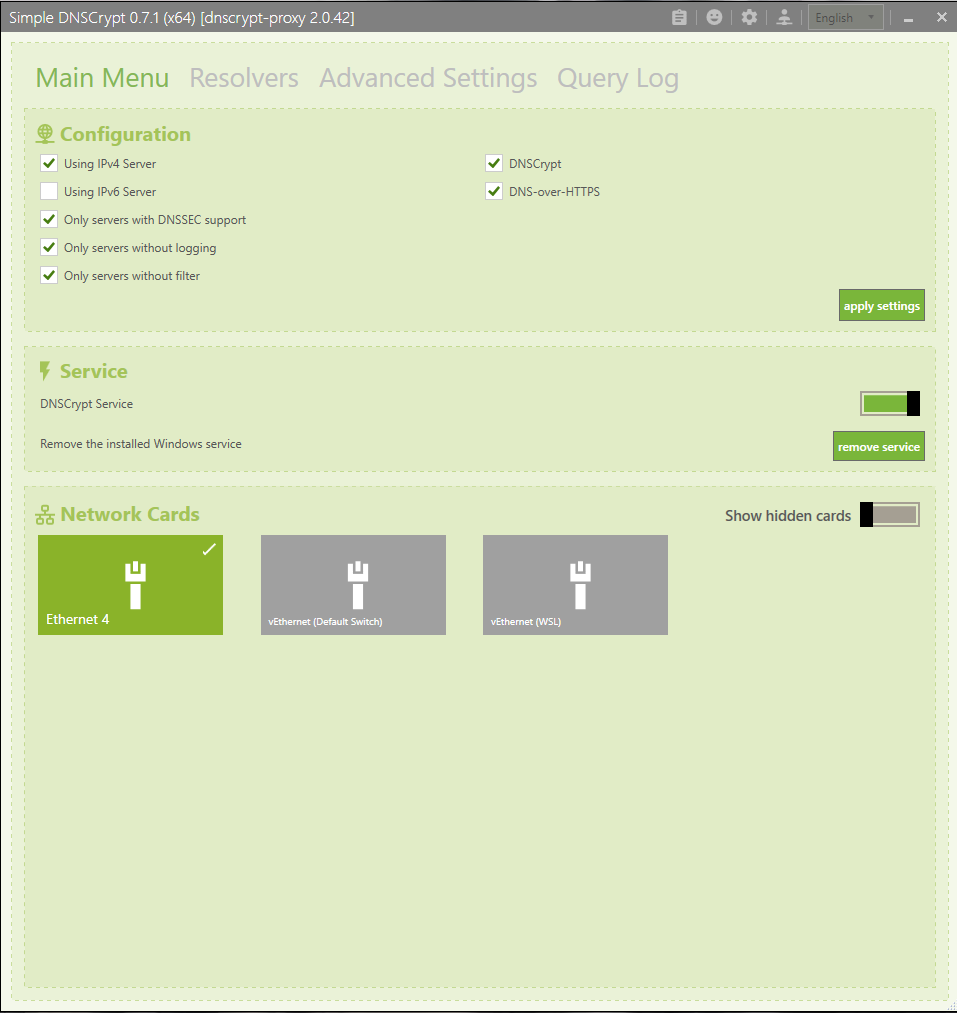The image size is (957, 1013).
Task: View the Query Log tab
Action: [x=618, y=79]
